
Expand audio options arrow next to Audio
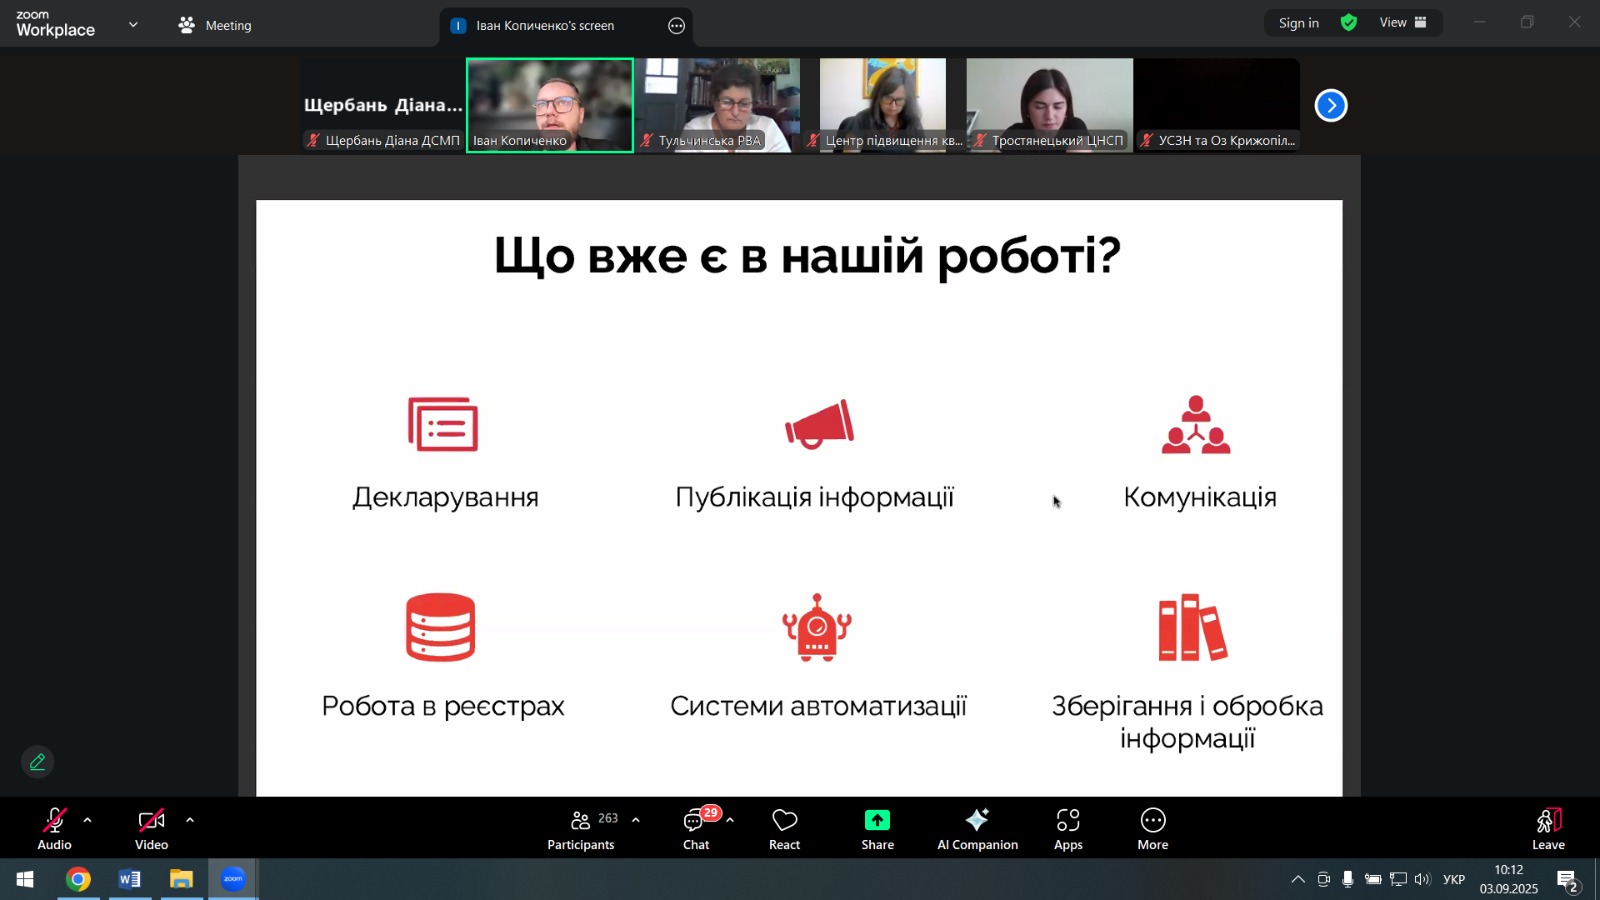pyautogui.click(x=88, y=820)
